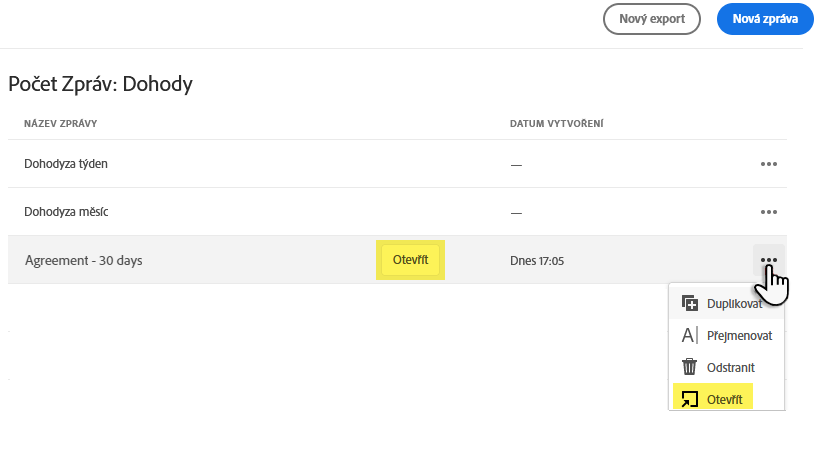This screenshot has height=455, width=830.
Task: Select the Agreement - 30 days report name
Action: [x=83, y=260]
